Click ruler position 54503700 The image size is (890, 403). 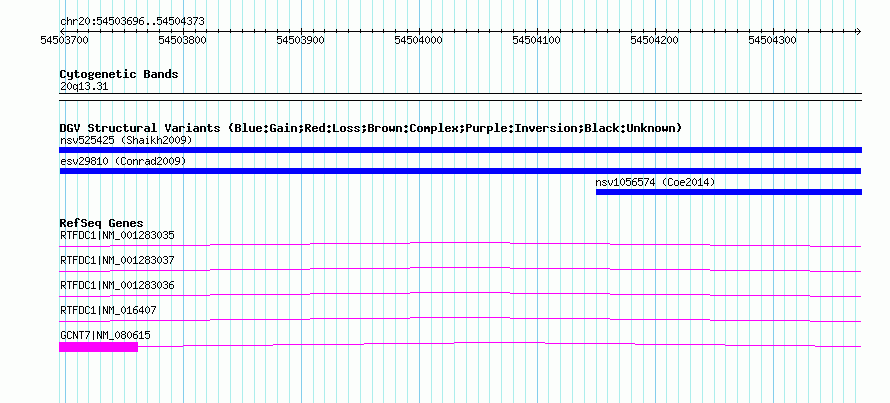tap(64, 40)
